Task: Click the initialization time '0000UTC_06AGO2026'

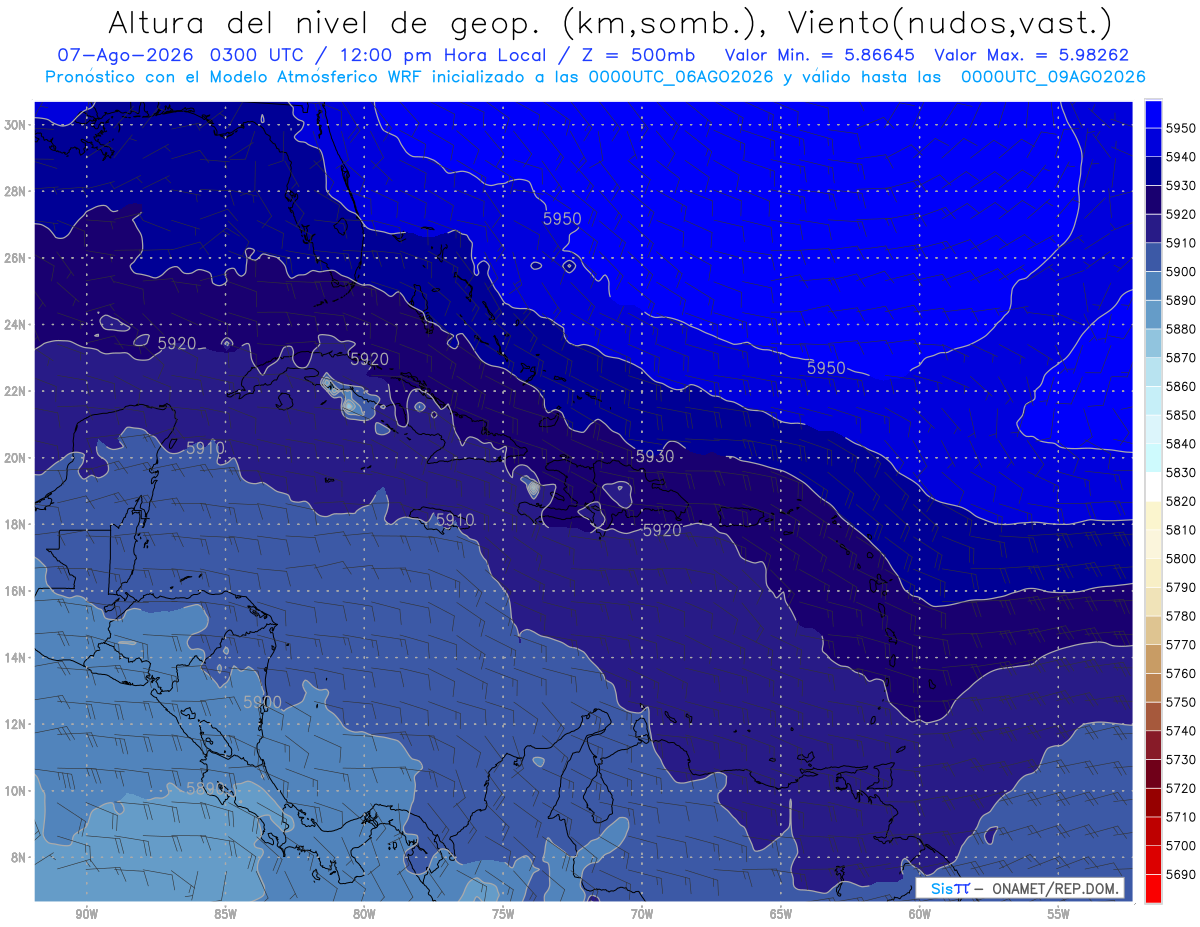Action: point(680,77)
